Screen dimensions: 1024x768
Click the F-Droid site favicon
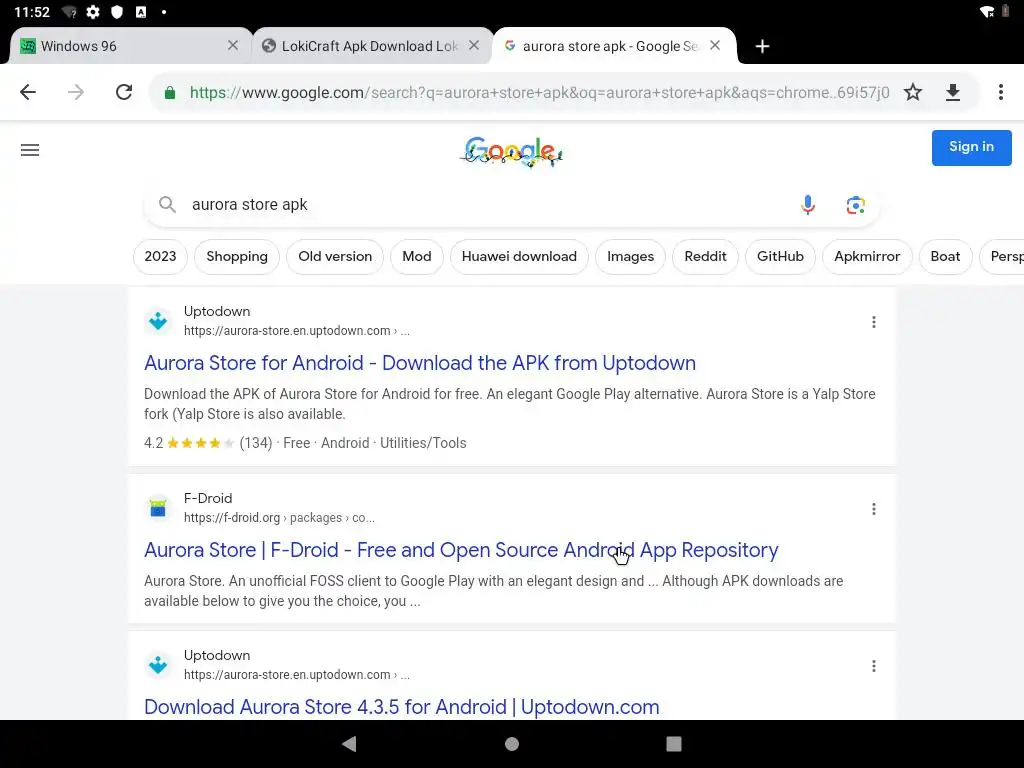click(x=158, y=507)
